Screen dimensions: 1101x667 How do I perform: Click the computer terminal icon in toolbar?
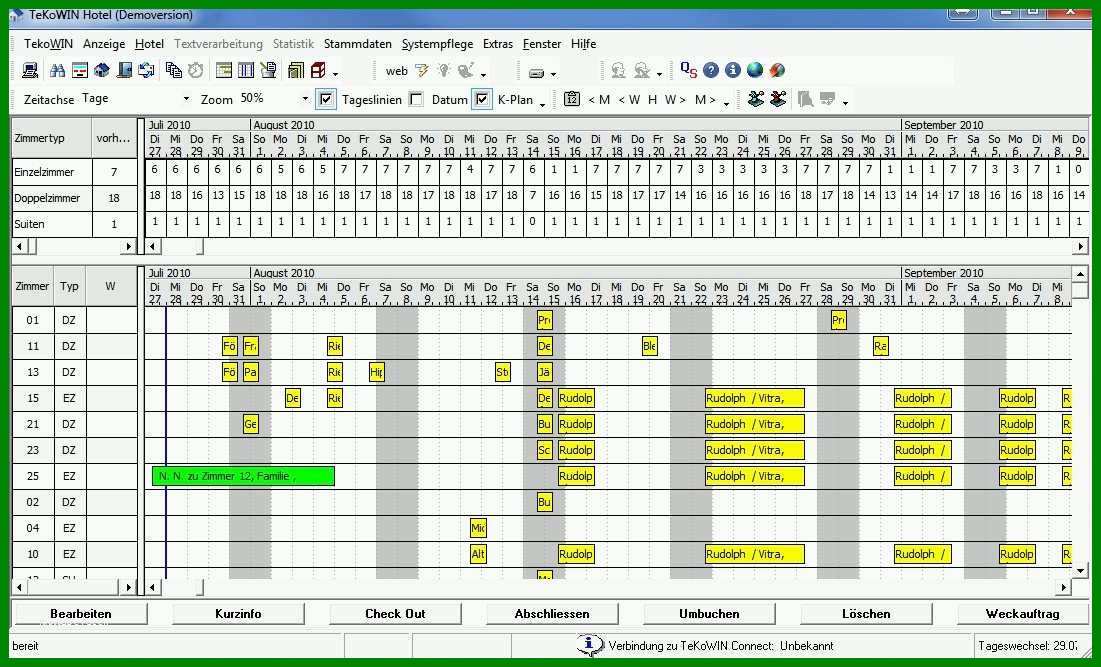pos(30,70)
